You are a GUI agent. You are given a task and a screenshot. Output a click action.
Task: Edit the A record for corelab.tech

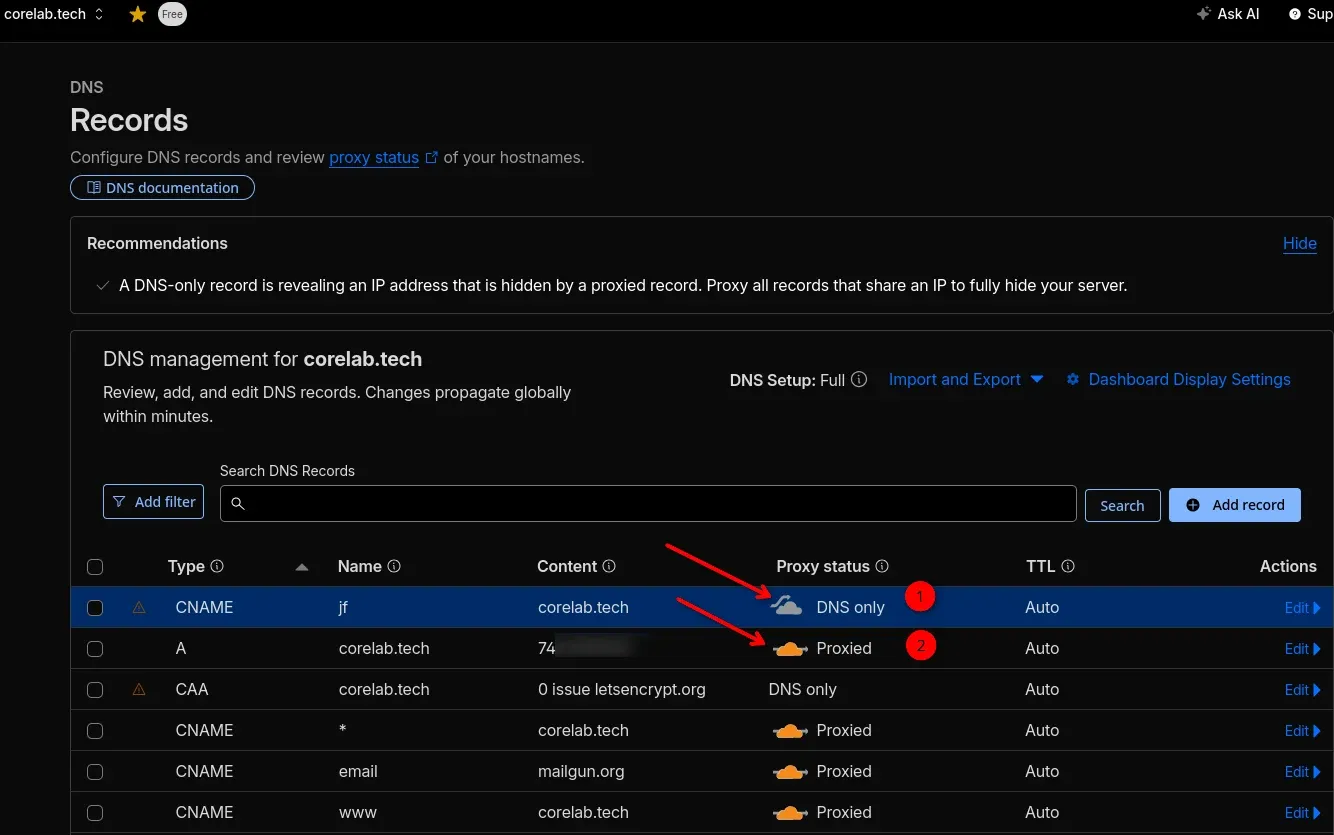1302,649
